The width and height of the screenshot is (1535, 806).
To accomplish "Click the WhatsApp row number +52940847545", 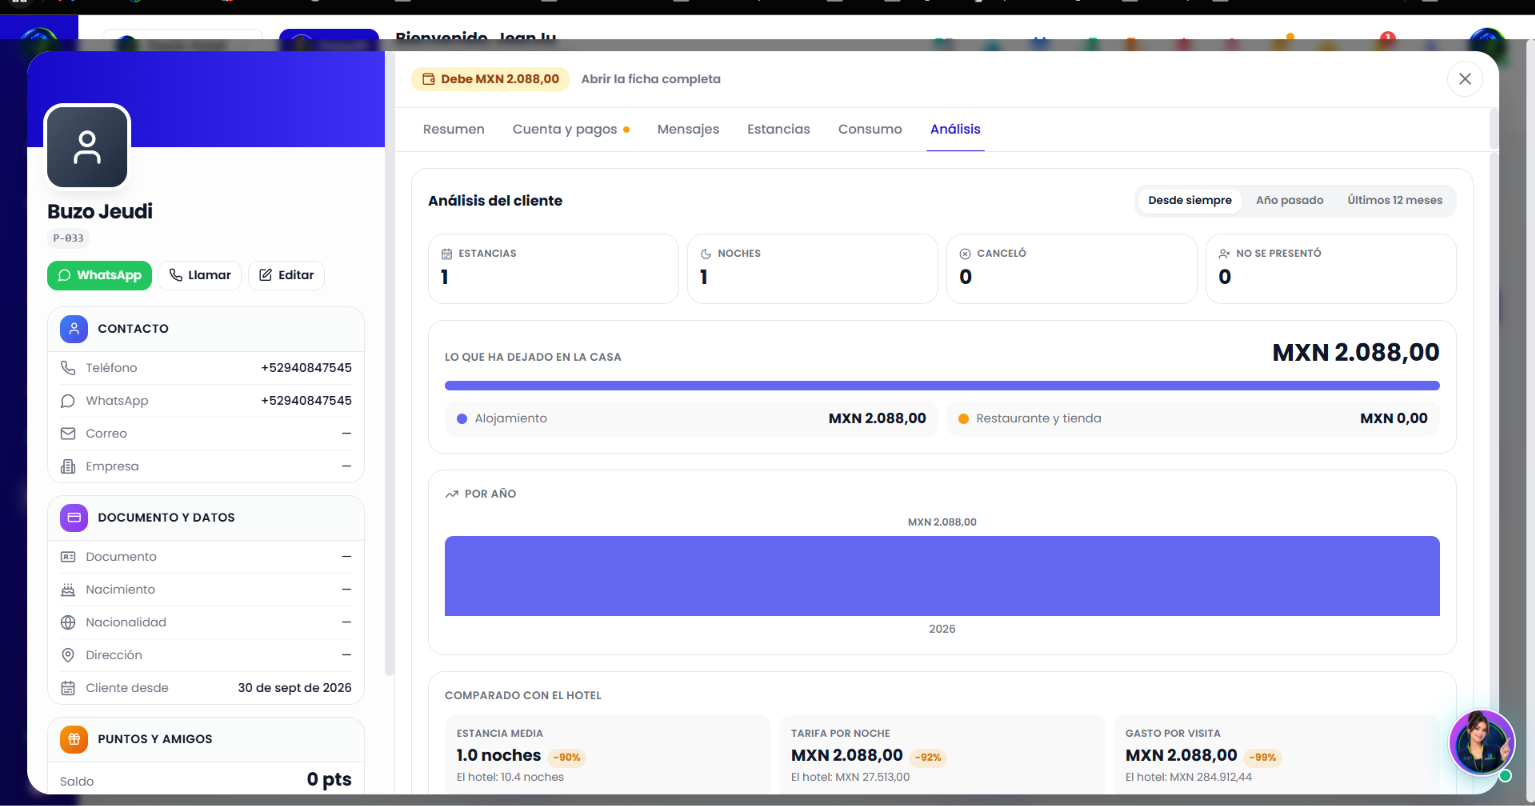I will click(x=306, y=401).
